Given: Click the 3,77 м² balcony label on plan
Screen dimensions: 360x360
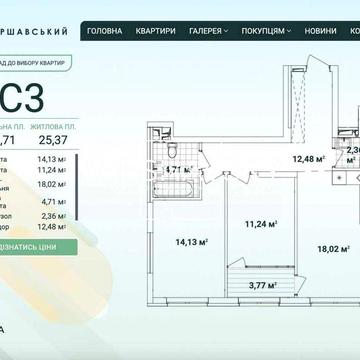Looking at the screenshot, I should [x=264, y=285].
